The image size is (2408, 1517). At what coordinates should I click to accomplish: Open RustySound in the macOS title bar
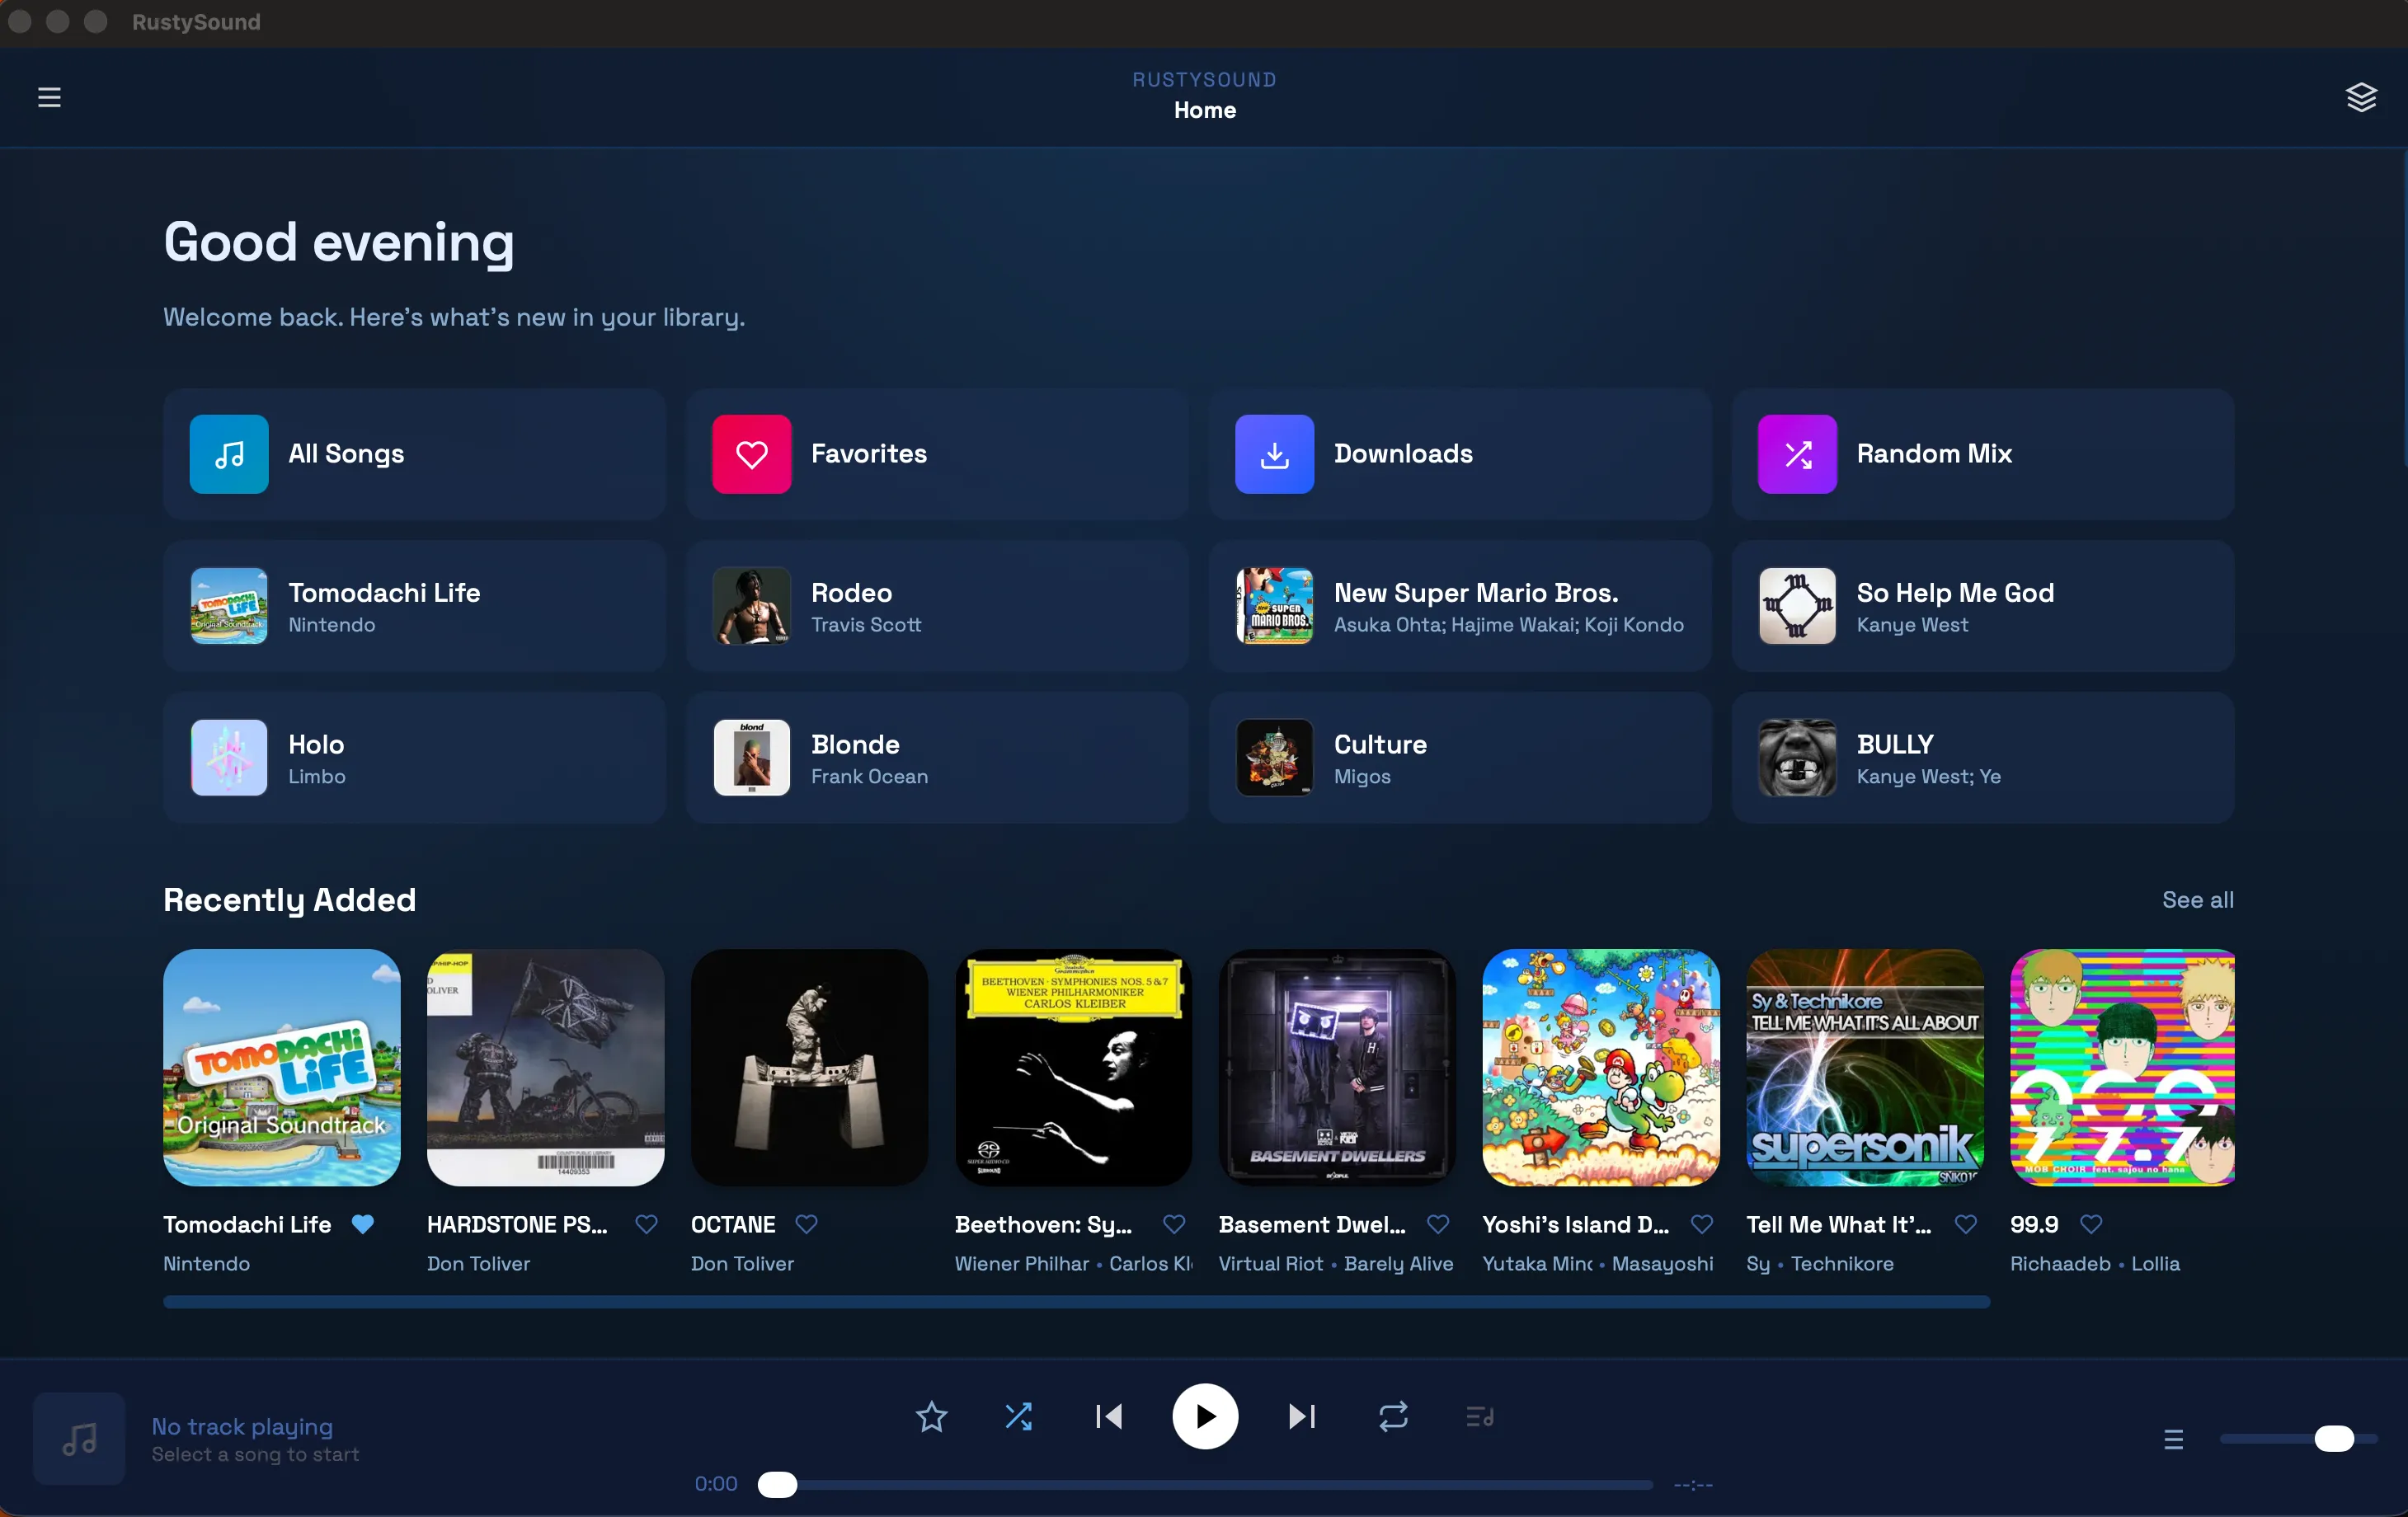[196, 22]
